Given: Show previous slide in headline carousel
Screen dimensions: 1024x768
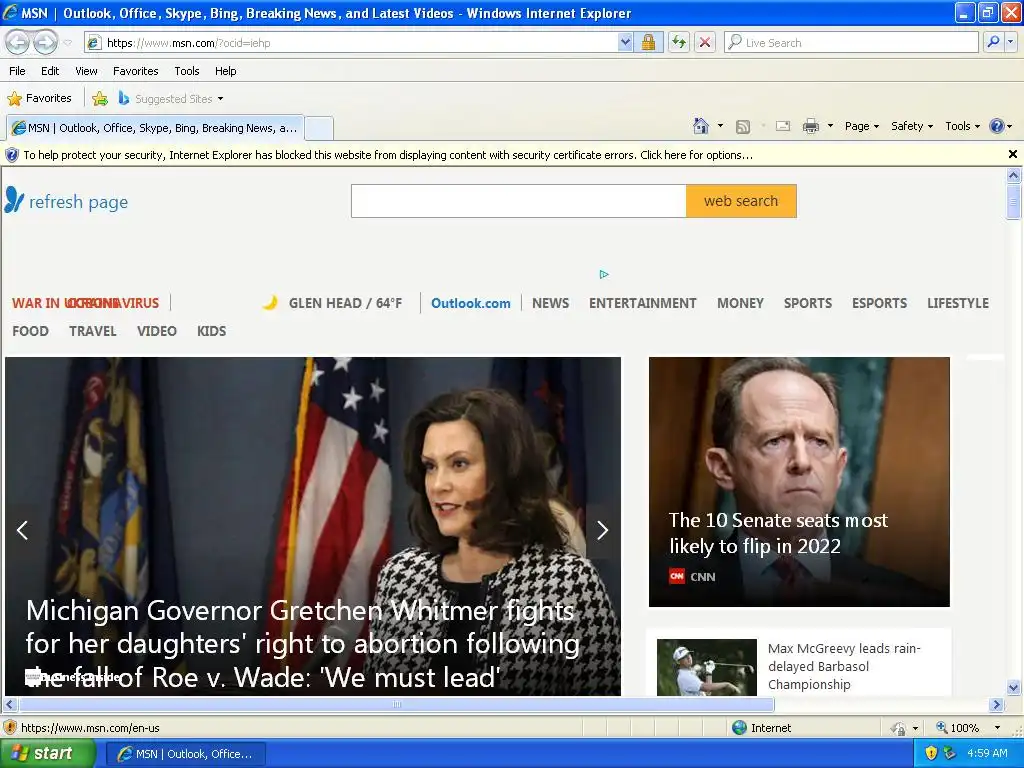Looking at the screenshot, I should [22, 530].
